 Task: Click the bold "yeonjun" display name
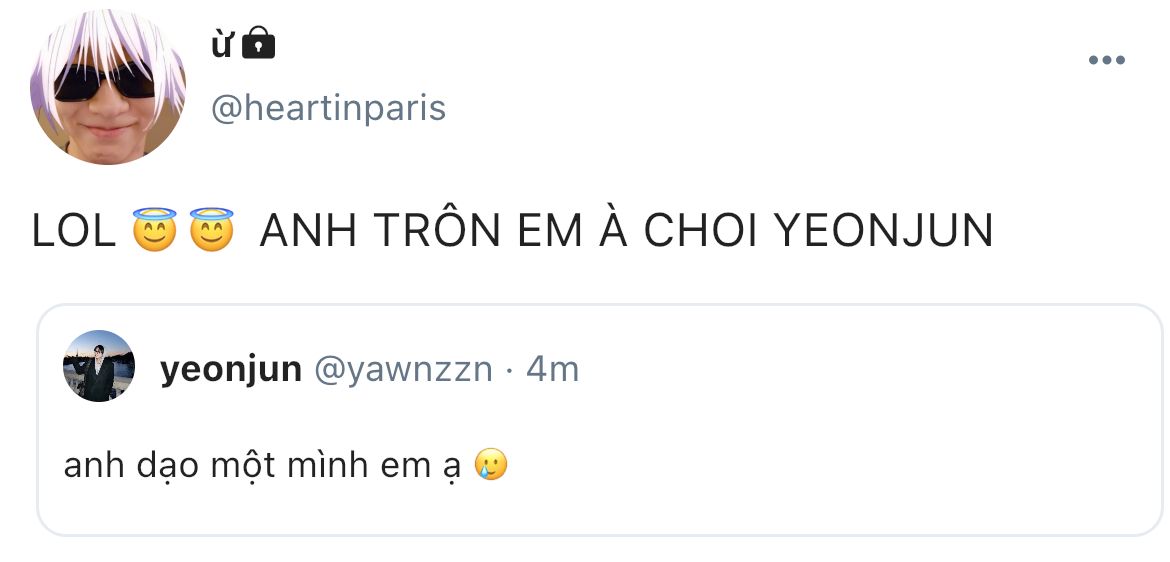pyautogui.click(x=230, y=369)
